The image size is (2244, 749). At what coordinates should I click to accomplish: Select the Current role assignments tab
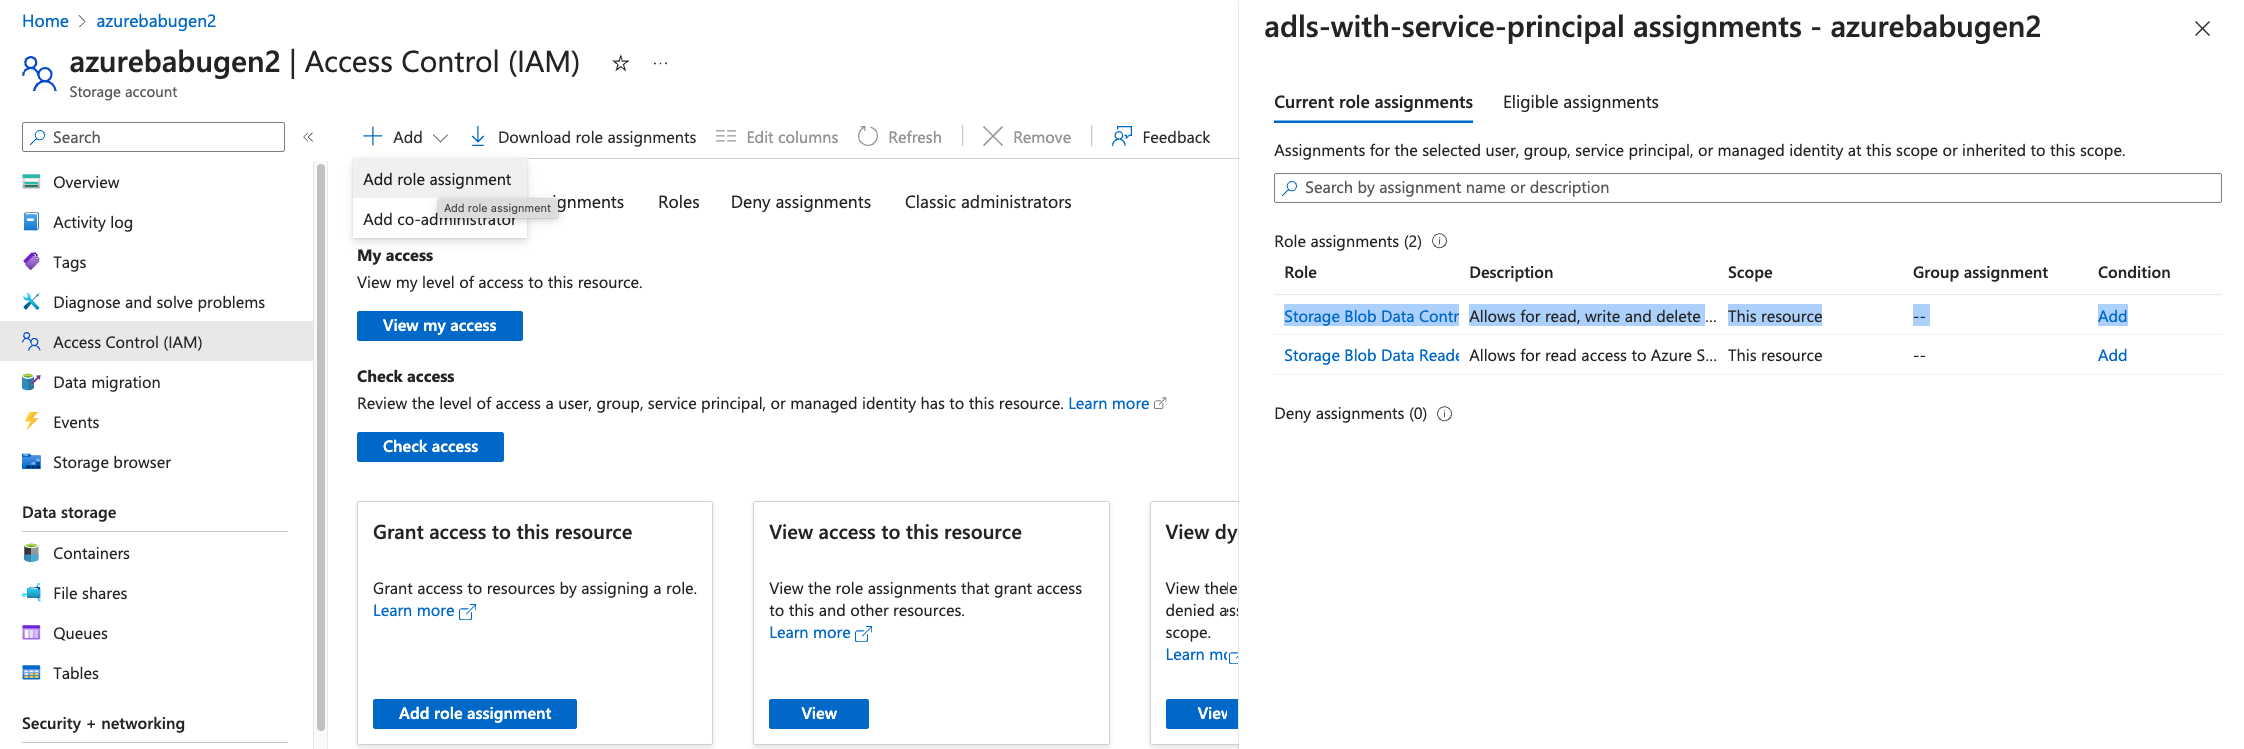[1373, 102]
